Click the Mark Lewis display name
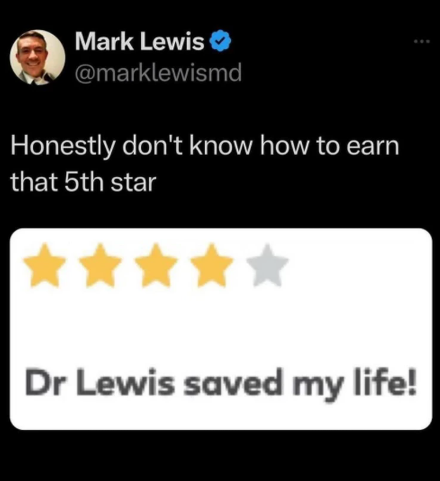The height and width of the screenshot is (481, 440). point(139,41)
